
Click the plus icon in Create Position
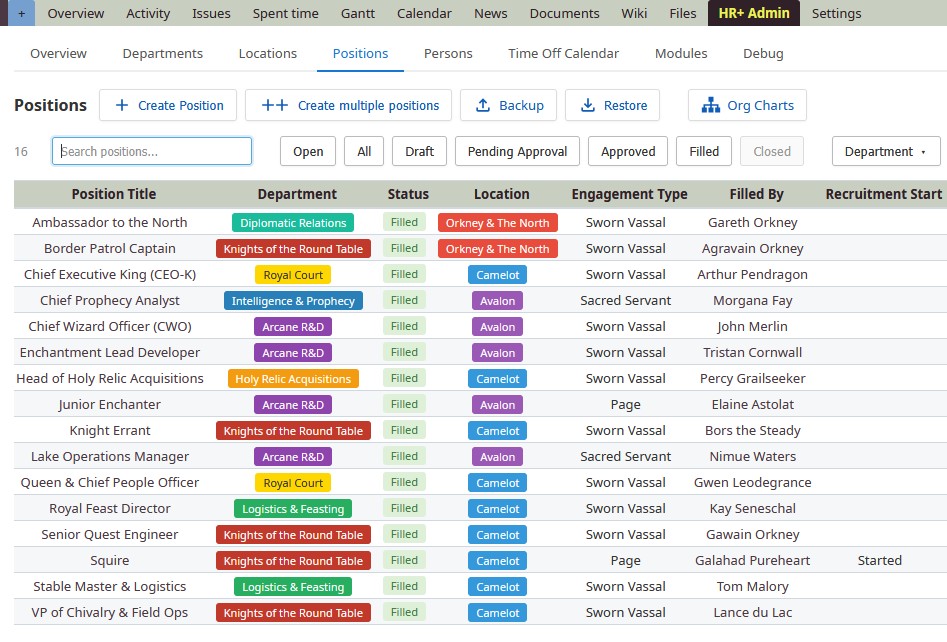coord(122,105)
